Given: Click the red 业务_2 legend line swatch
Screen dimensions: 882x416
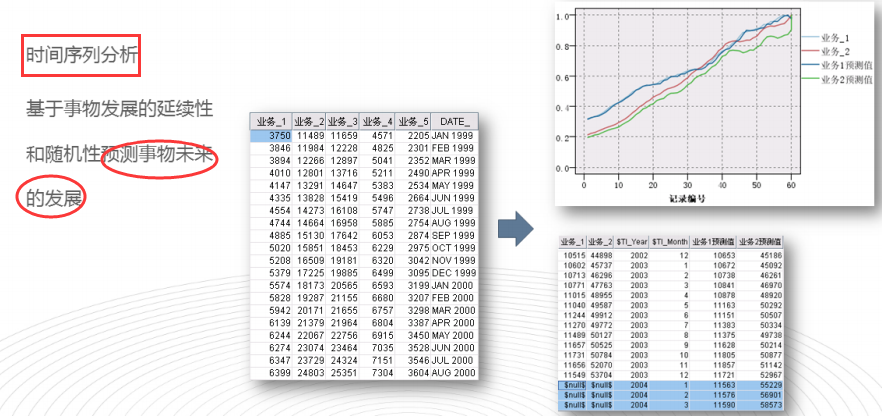Looking at the screenshot, I should coord(811,52).
